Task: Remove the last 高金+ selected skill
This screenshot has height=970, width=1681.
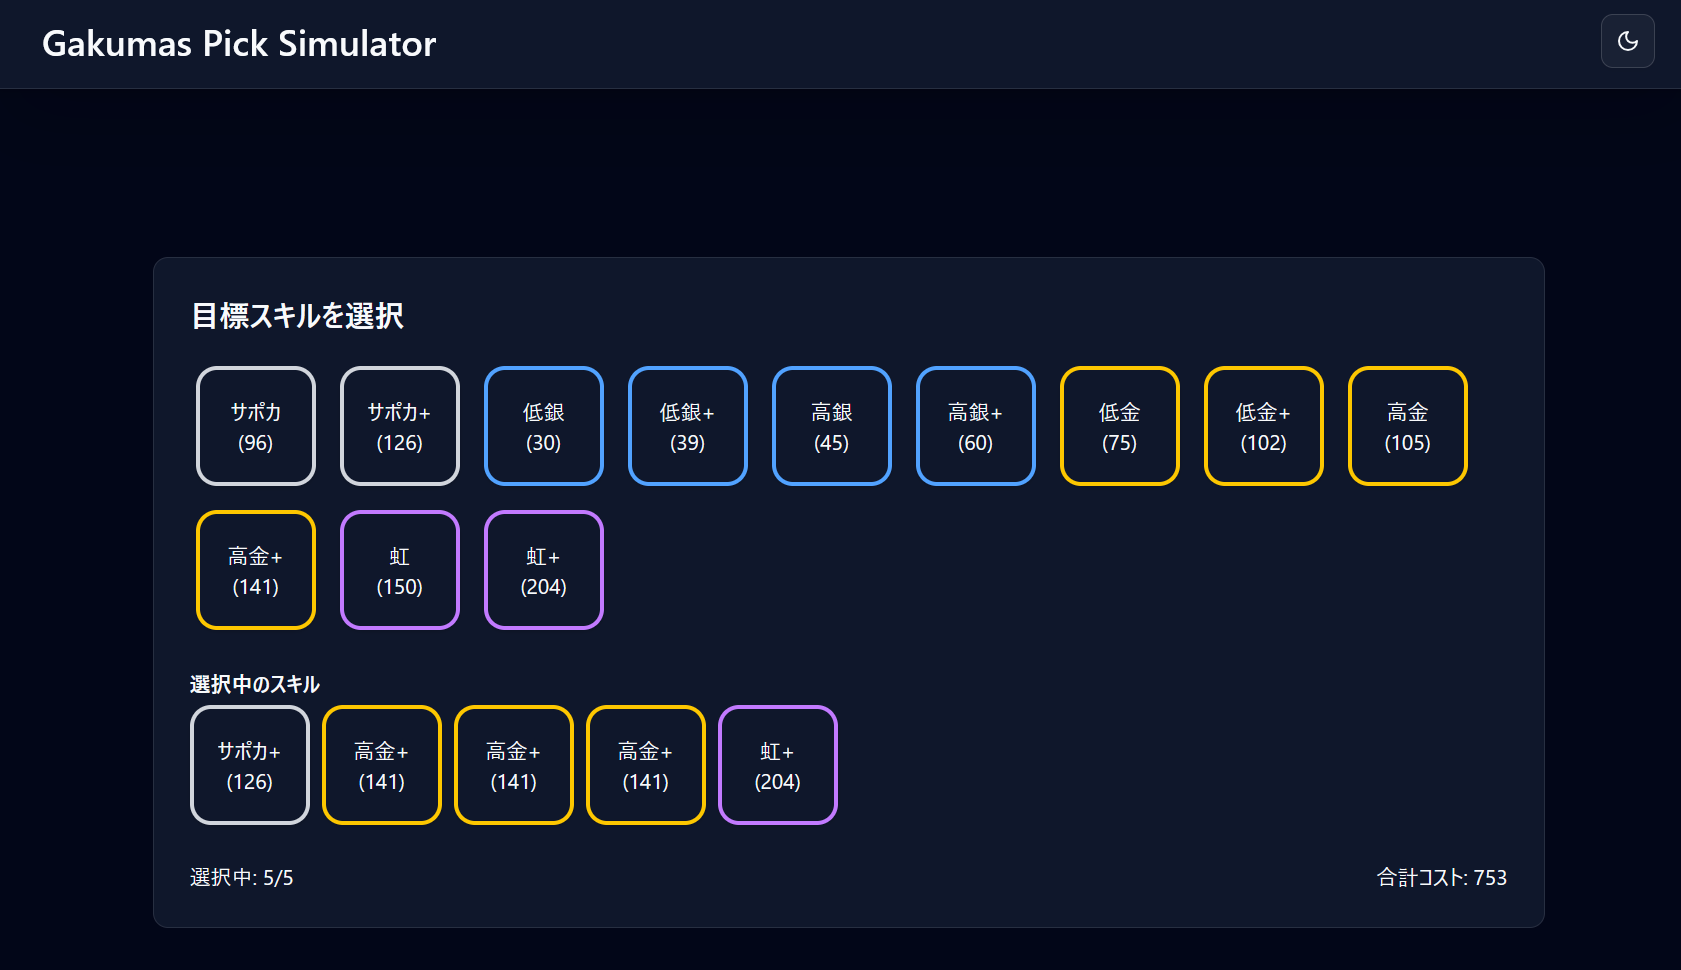Action: coord(645,765)
